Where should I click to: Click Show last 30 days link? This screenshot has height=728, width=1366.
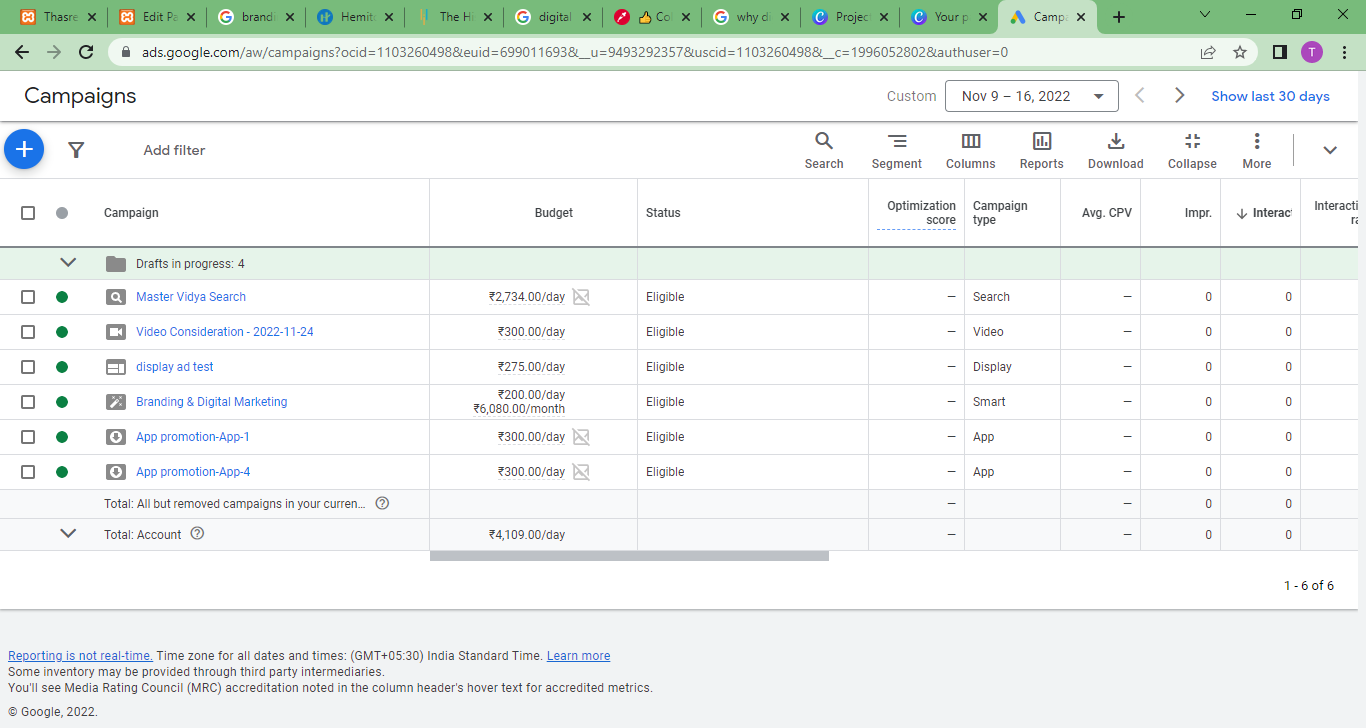point(1270,96)
